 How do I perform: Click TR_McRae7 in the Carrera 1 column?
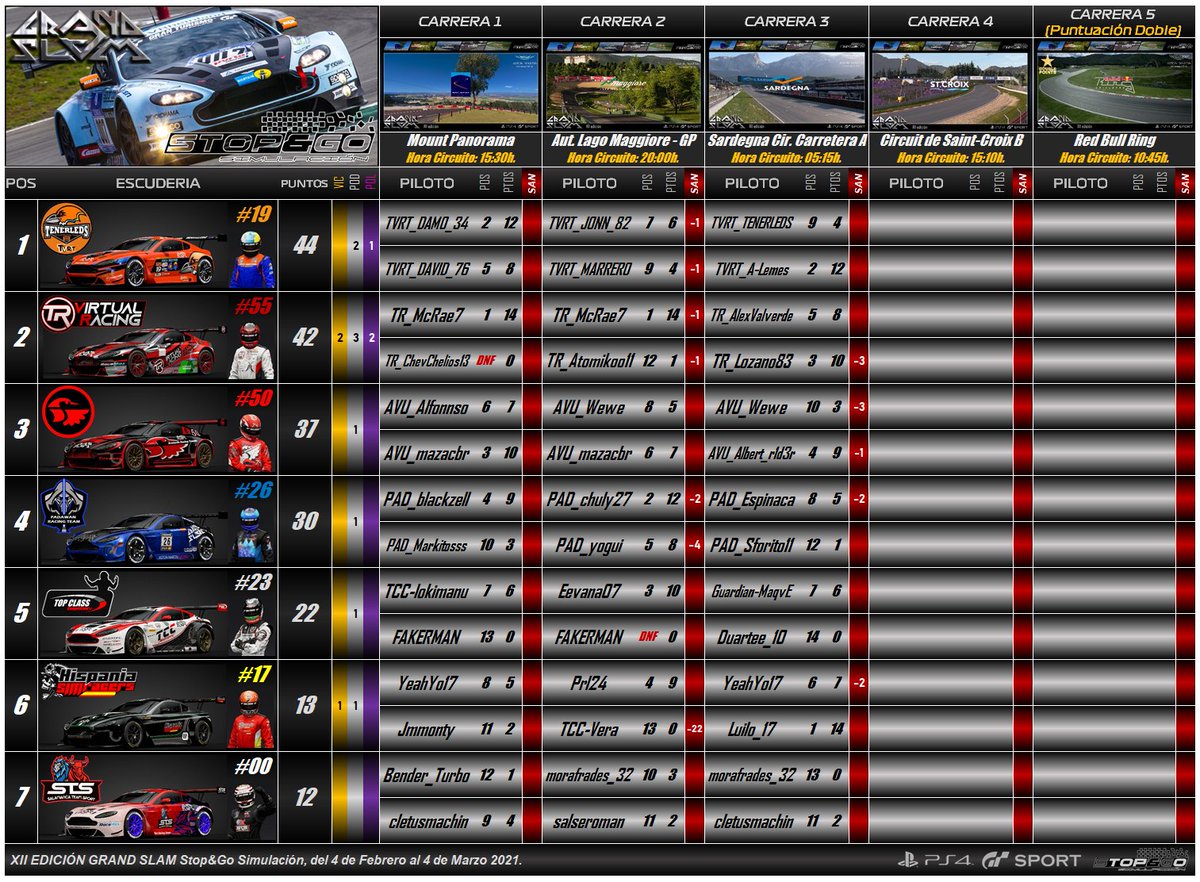pyautogui.click(x=427, y=314)
